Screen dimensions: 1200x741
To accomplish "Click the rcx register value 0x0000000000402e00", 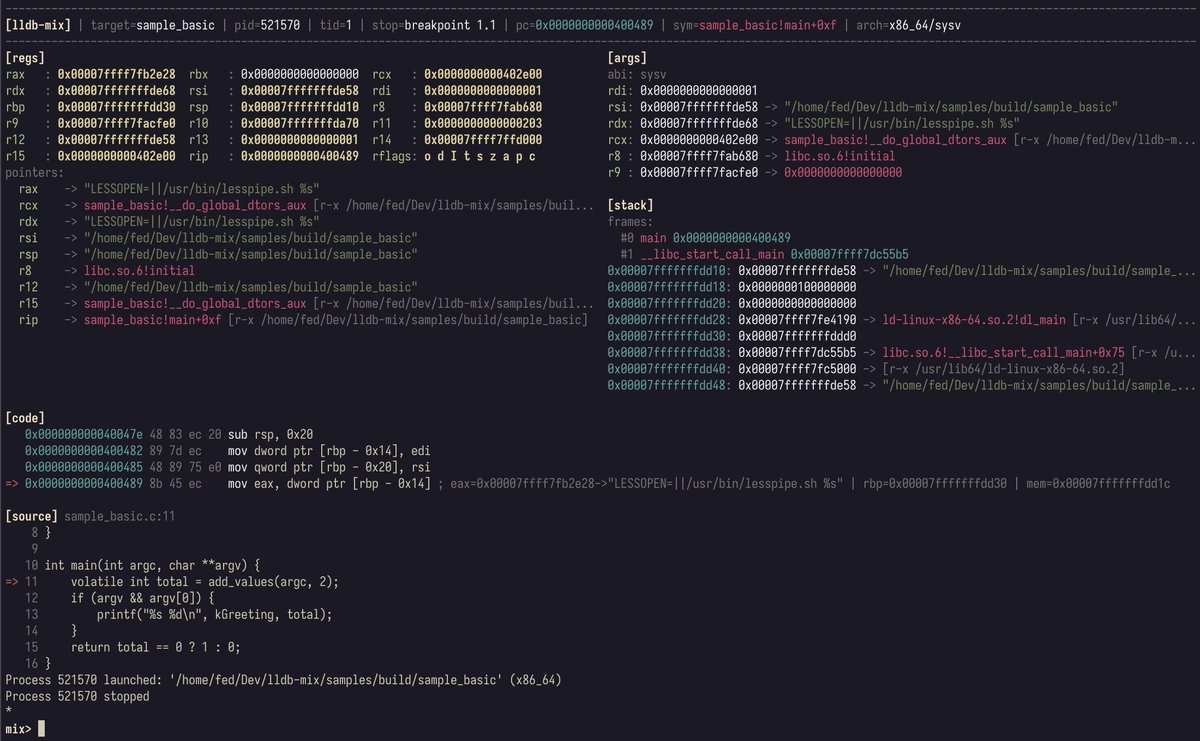I will [x=483, y=75].
